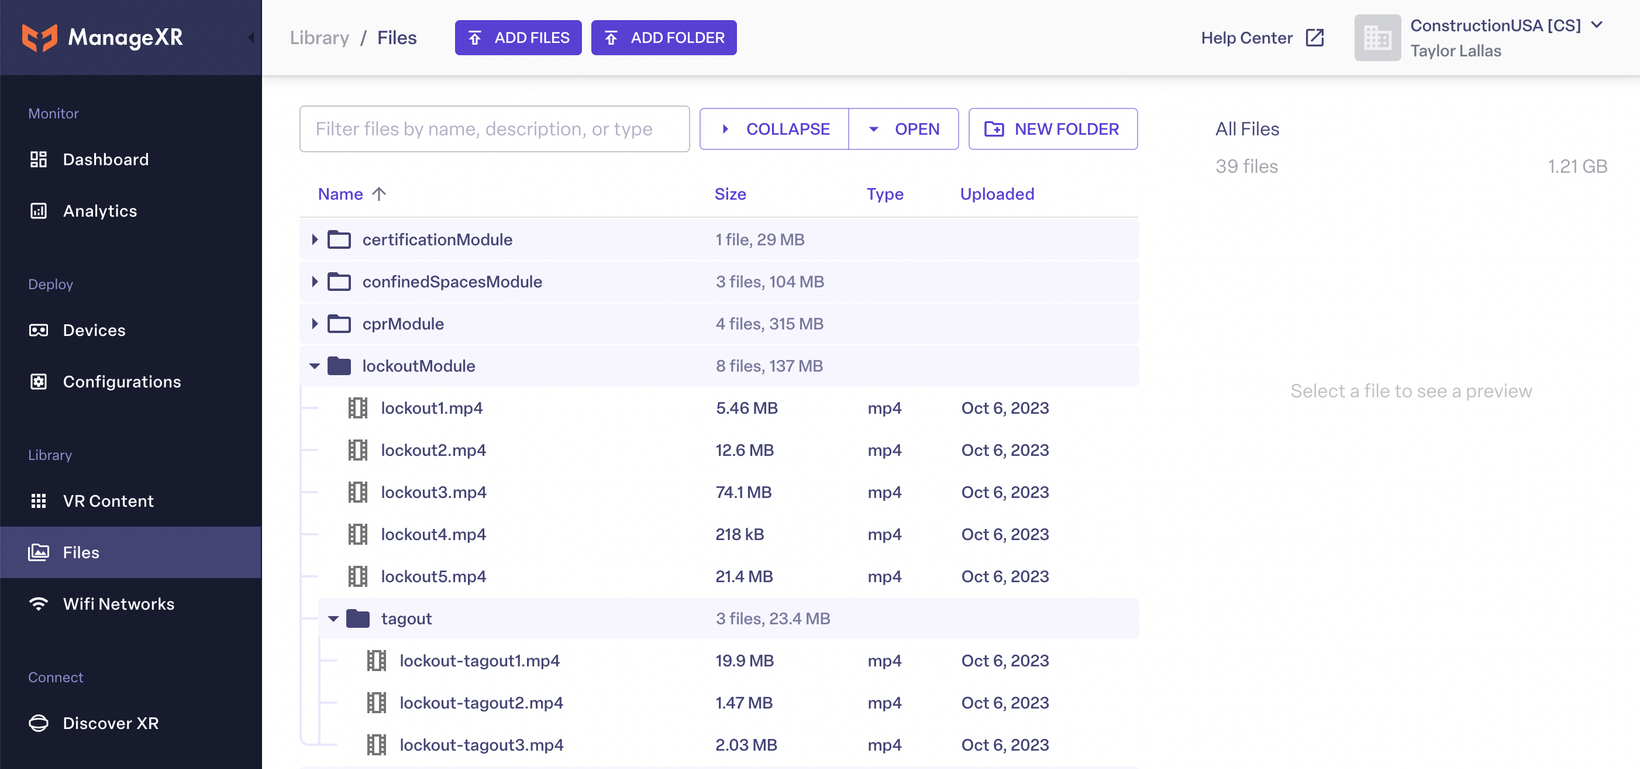Click the '1.21 GB' total size text
Image resolution: width=1640 pixels, height=769 pixels.
click(x=1577, y=166)
